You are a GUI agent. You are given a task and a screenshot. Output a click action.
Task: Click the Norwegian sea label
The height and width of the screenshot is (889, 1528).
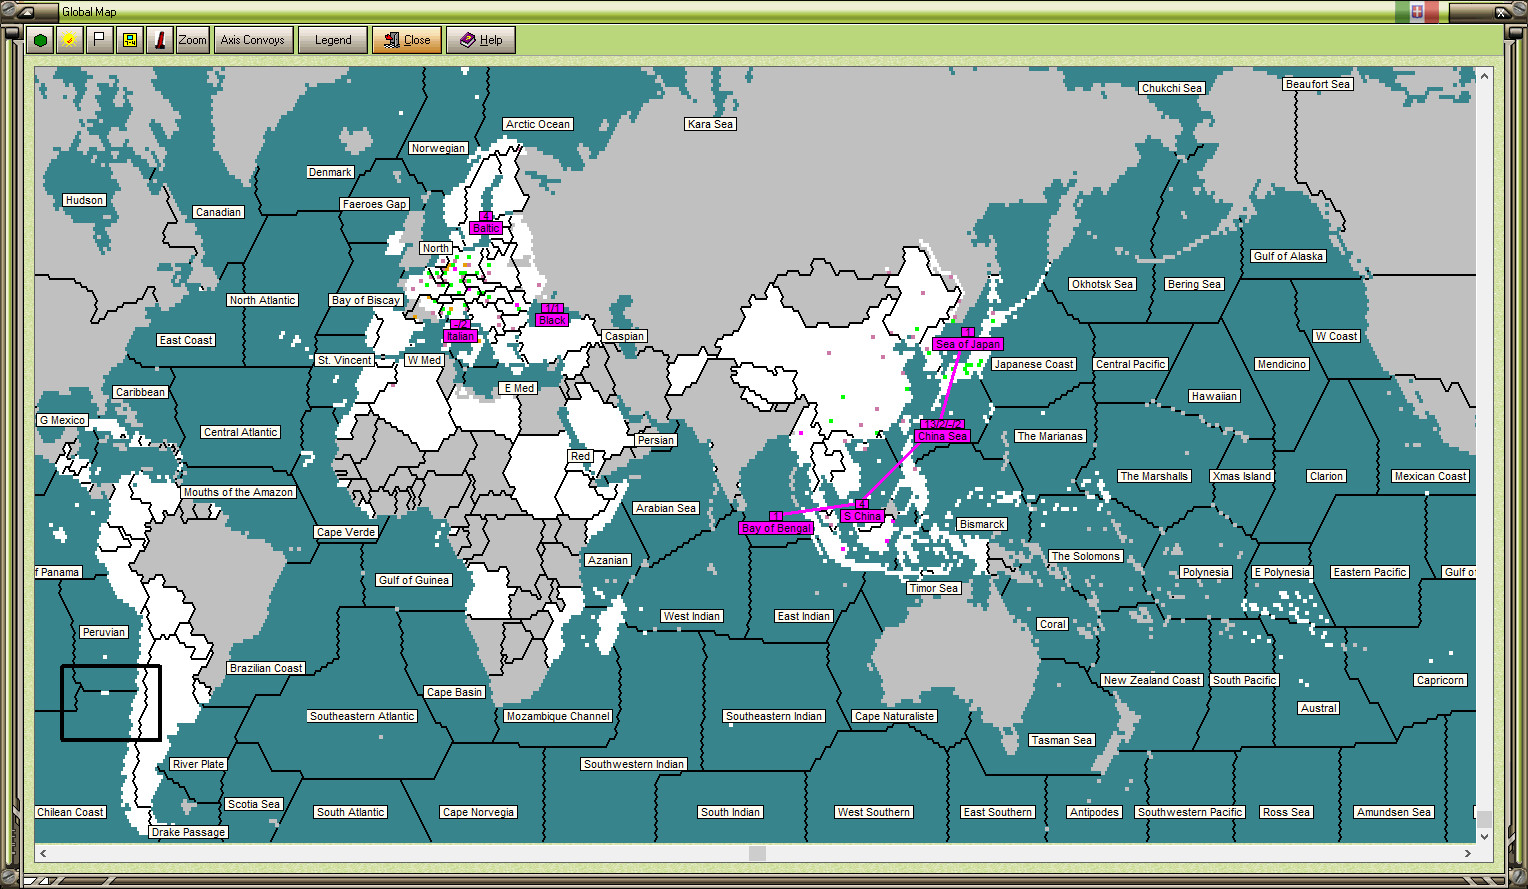[x=438, y=148]
